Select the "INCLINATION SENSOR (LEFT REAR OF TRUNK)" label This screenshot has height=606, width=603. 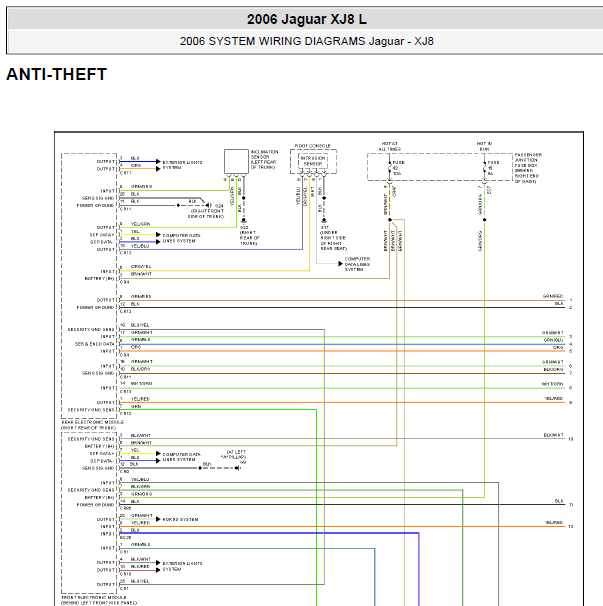264,160
